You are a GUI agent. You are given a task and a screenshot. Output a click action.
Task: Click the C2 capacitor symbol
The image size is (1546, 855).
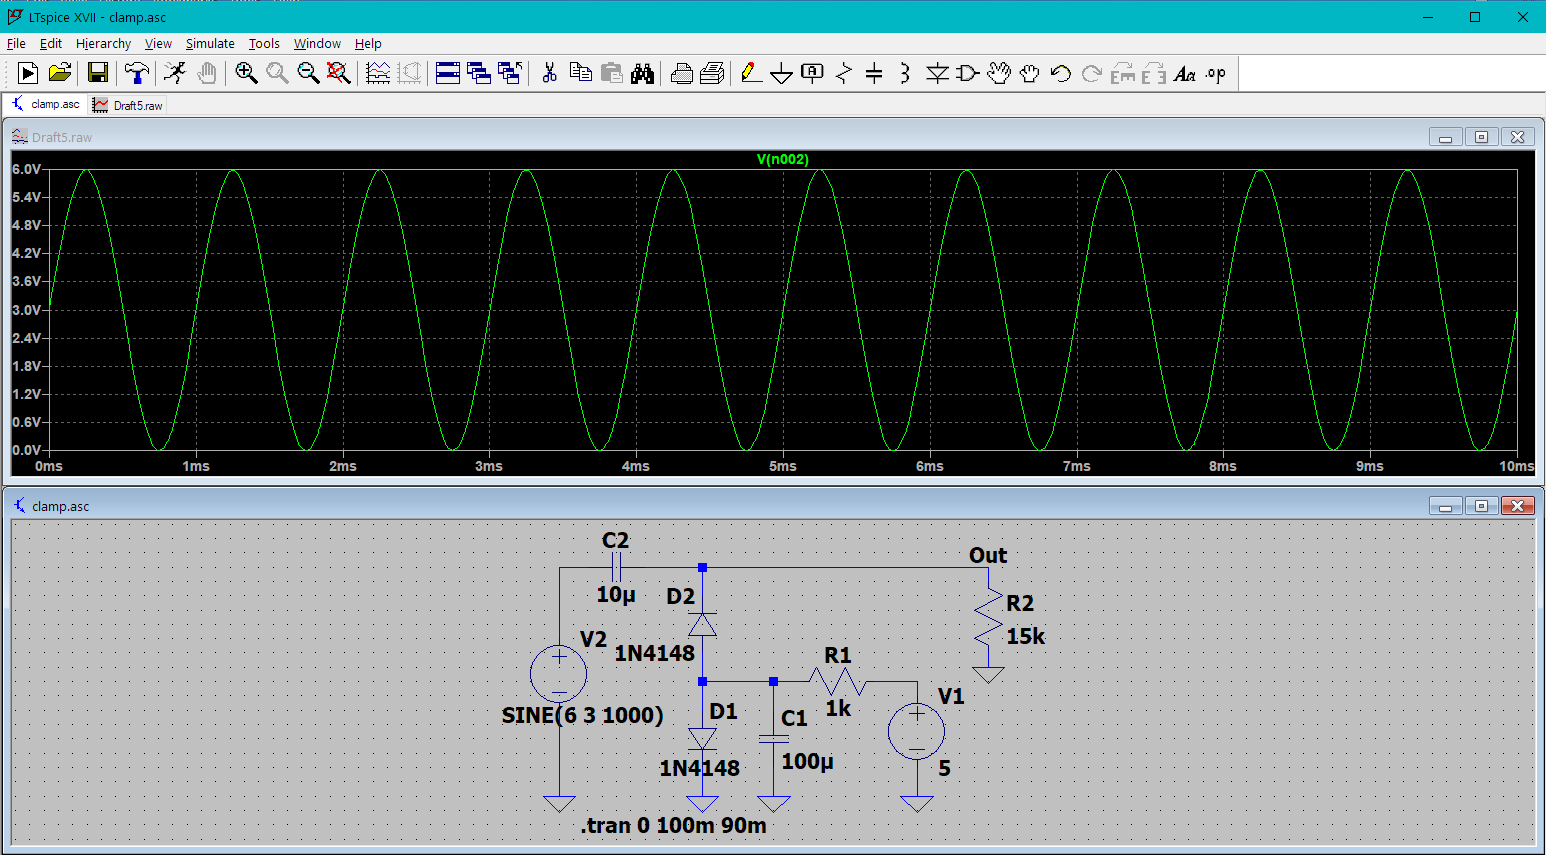(x=616, y=568)
